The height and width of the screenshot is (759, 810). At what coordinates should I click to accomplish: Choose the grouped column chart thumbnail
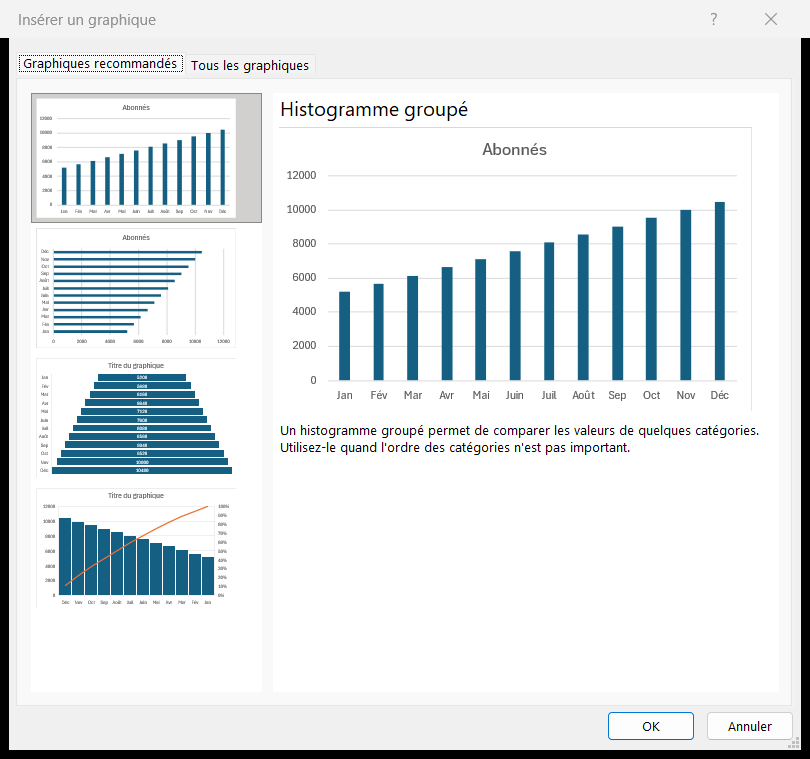click(146, 158)
